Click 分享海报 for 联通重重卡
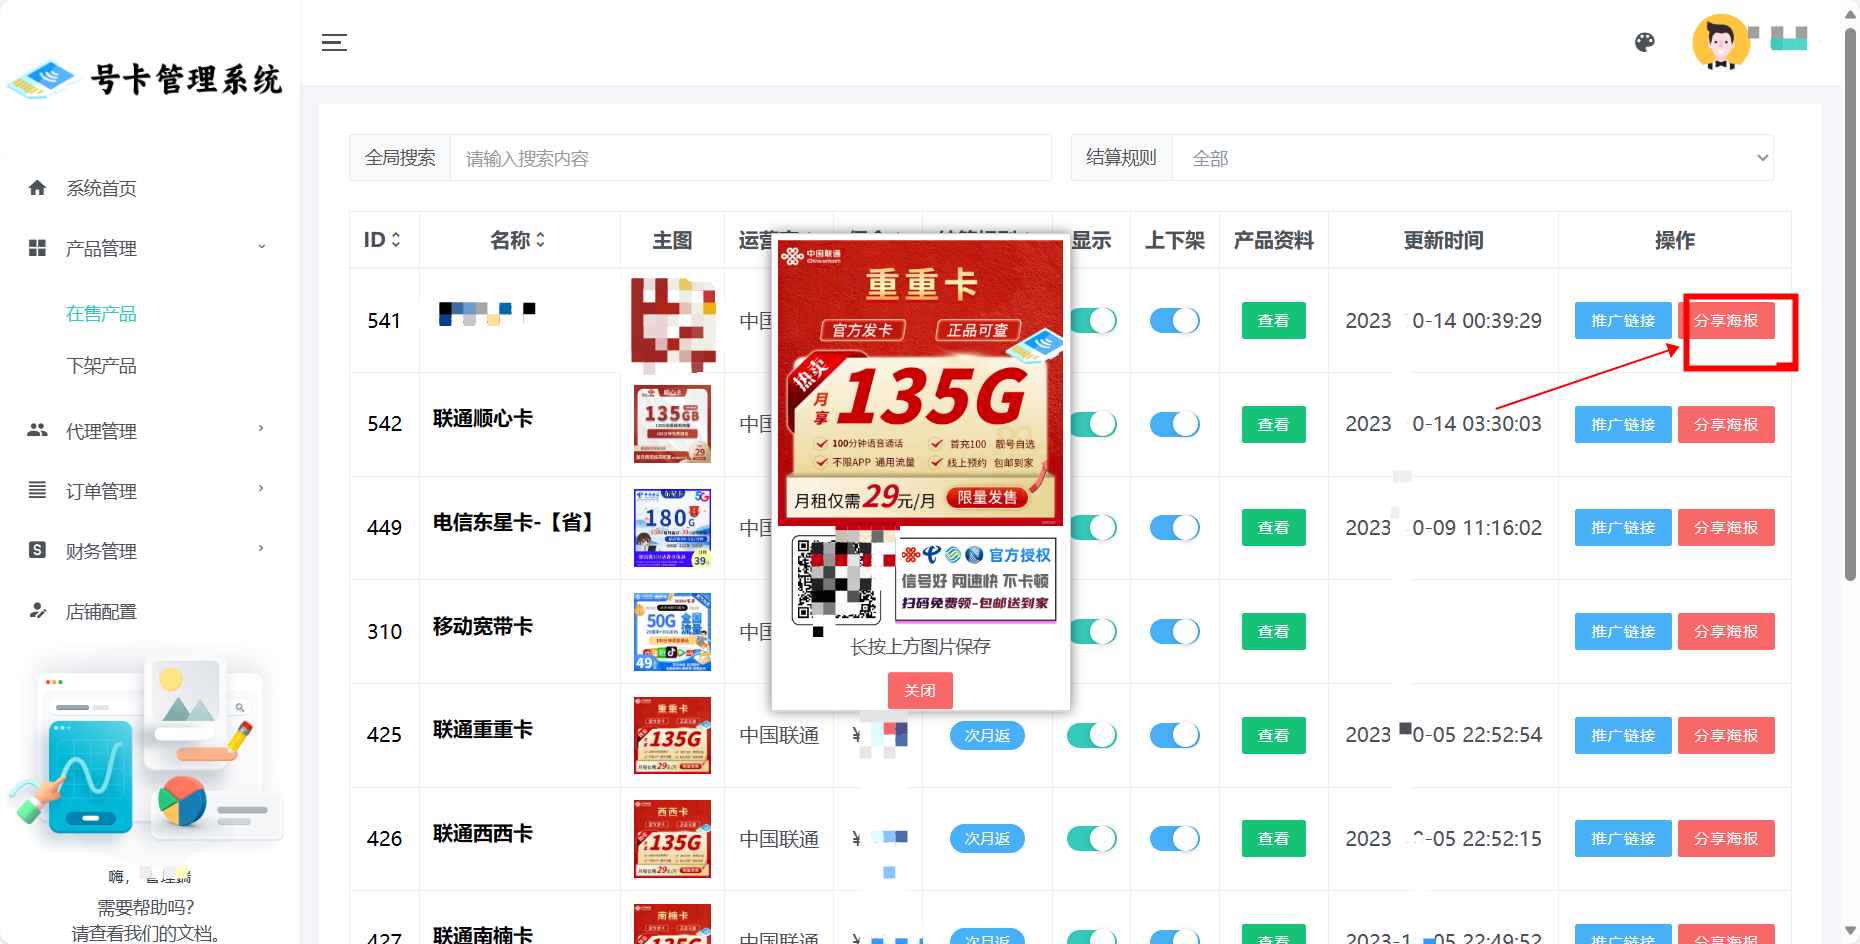The image size is (1860, 944). pyautogui.click(x=1726, y=735)
